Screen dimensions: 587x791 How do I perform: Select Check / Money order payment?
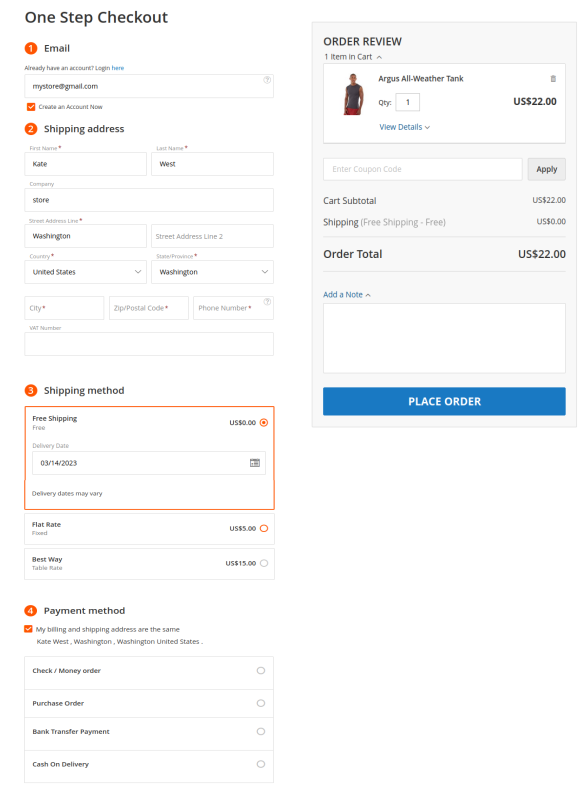(261, 670)
